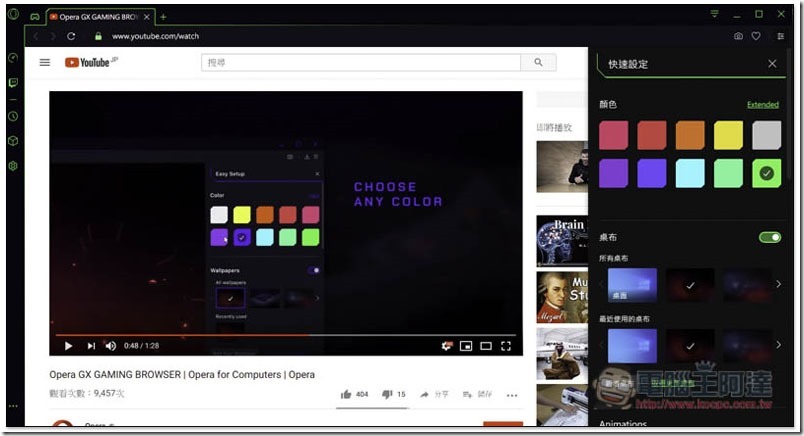Screen dimensions: 804x436
Task: Open GX Control speedometer sidebar icon
Action: [x=13, y=58]
